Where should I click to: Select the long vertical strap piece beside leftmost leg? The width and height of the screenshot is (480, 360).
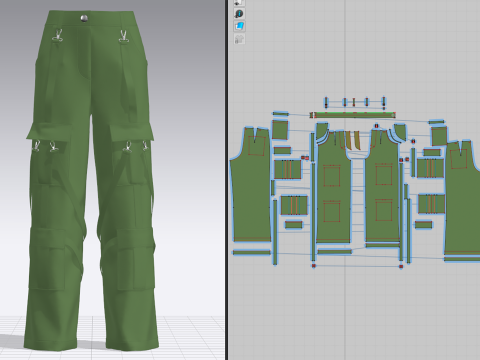pos(275,232)
